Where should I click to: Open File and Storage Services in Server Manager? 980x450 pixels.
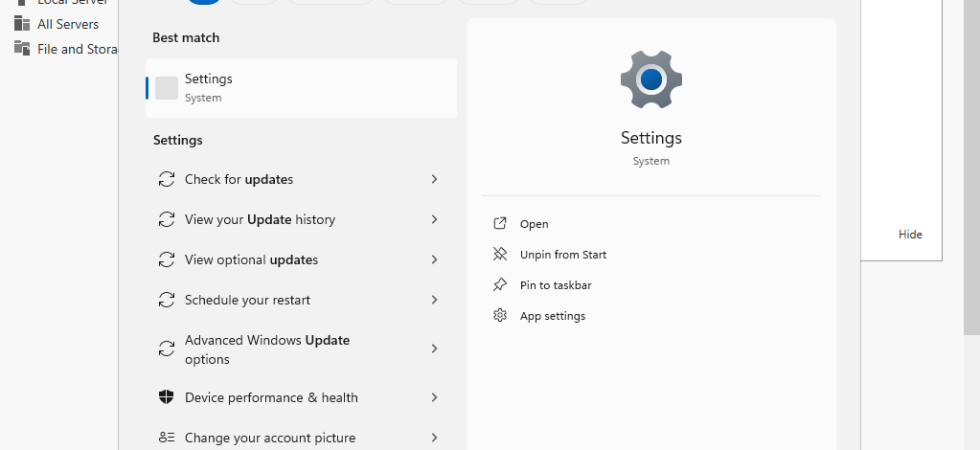(77, 49)
